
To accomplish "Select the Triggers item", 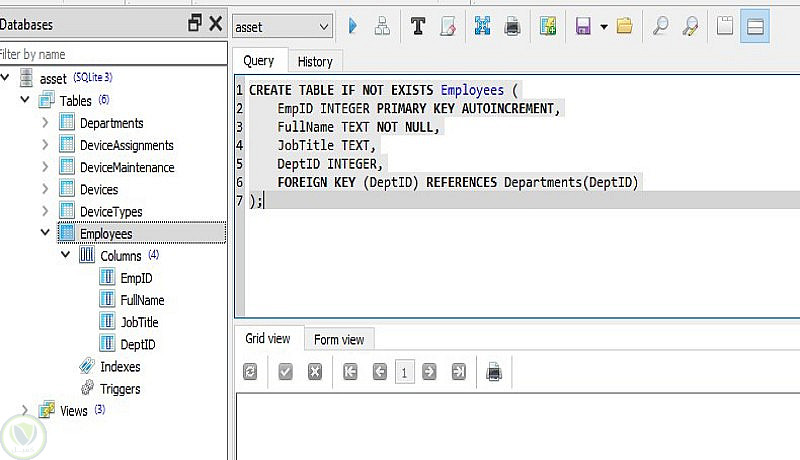I will tap(120, 389).
